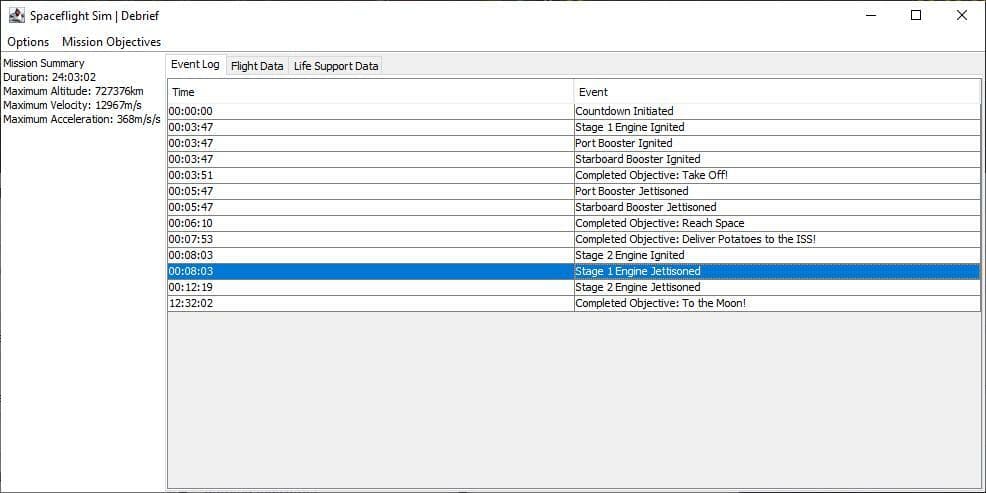This screenshot has width=986, height=493.
Task: Select the Starboard Booster Ignited event
Action: (x=573, y=159)
